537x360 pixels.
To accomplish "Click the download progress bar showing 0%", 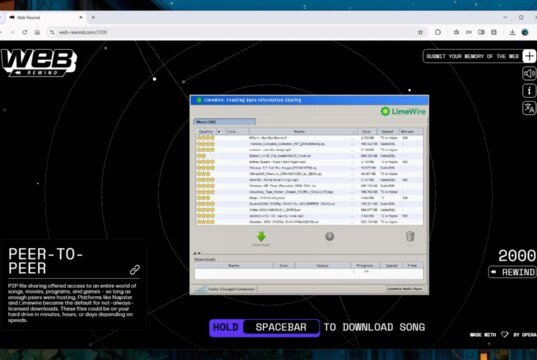I will (x=366, y=271).
